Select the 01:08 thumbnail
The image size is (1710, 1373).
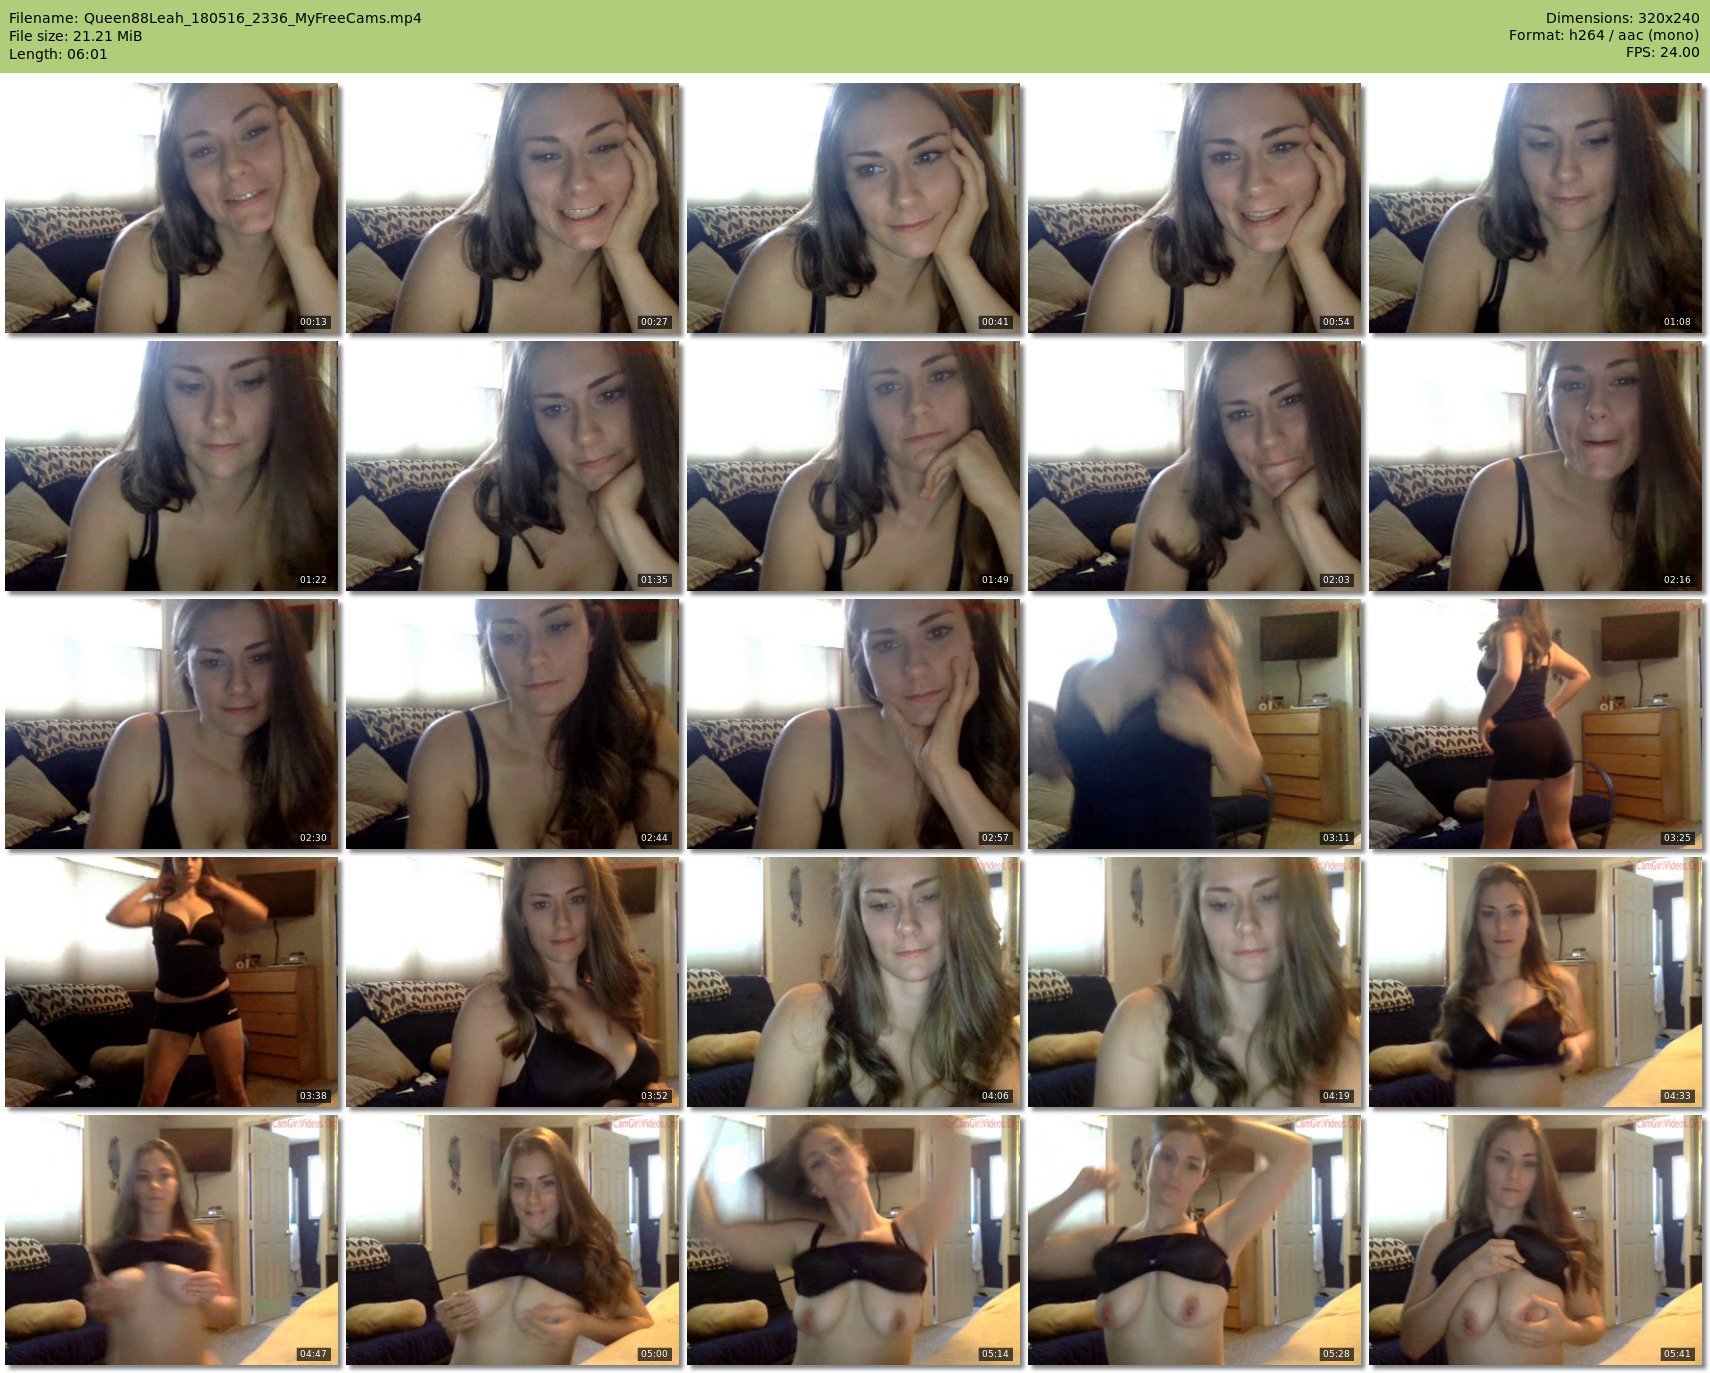click(x=1535, y=208)
